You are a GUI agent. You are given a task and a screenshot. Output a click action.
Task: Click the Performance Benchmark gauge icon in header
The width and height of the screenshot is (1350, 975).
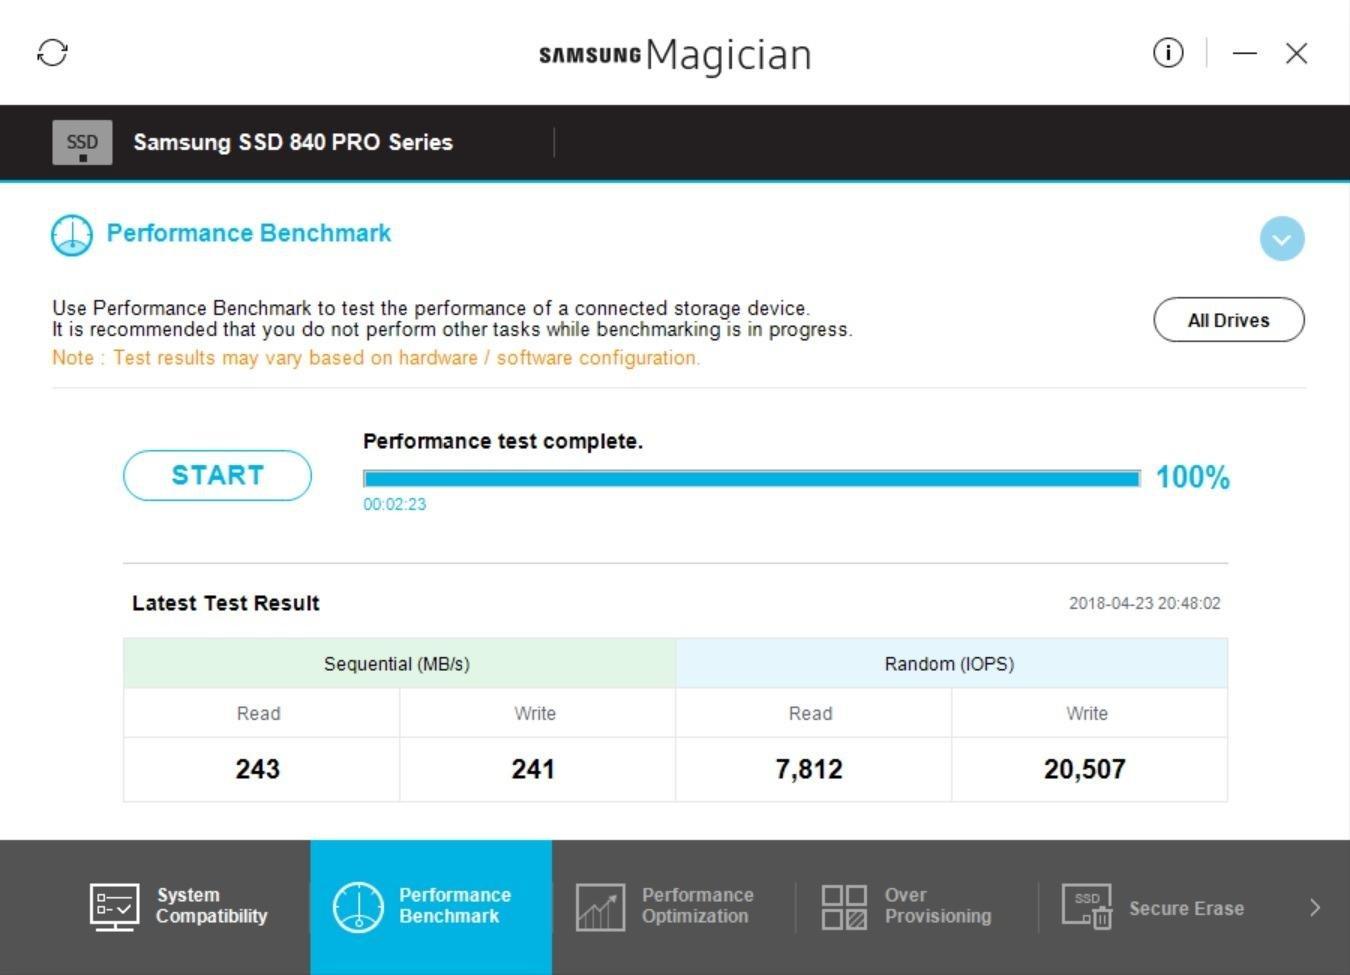click(72, 235)
